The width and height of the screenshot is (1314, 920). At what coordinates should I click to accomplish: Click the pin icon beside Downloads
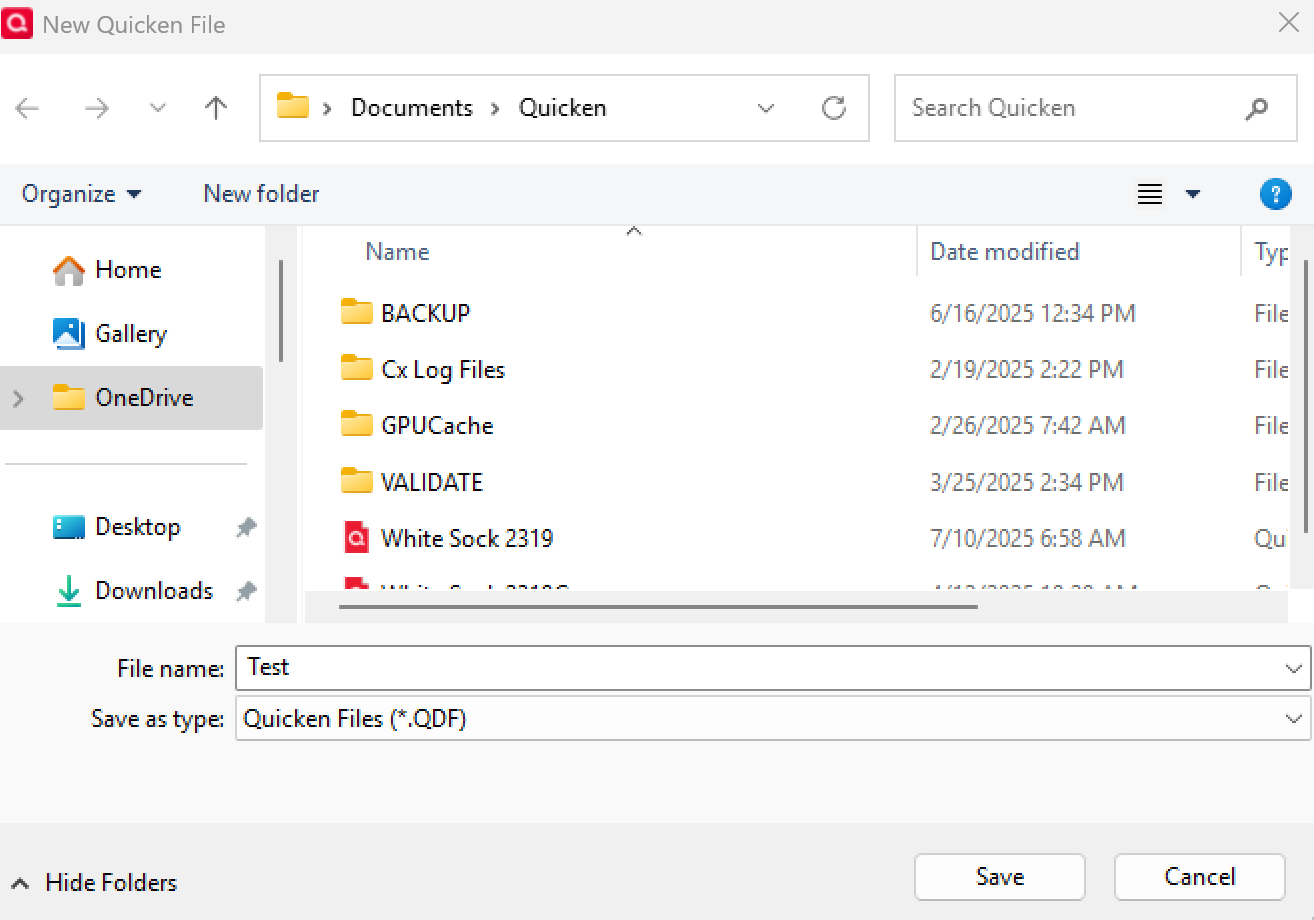point(245,592)
